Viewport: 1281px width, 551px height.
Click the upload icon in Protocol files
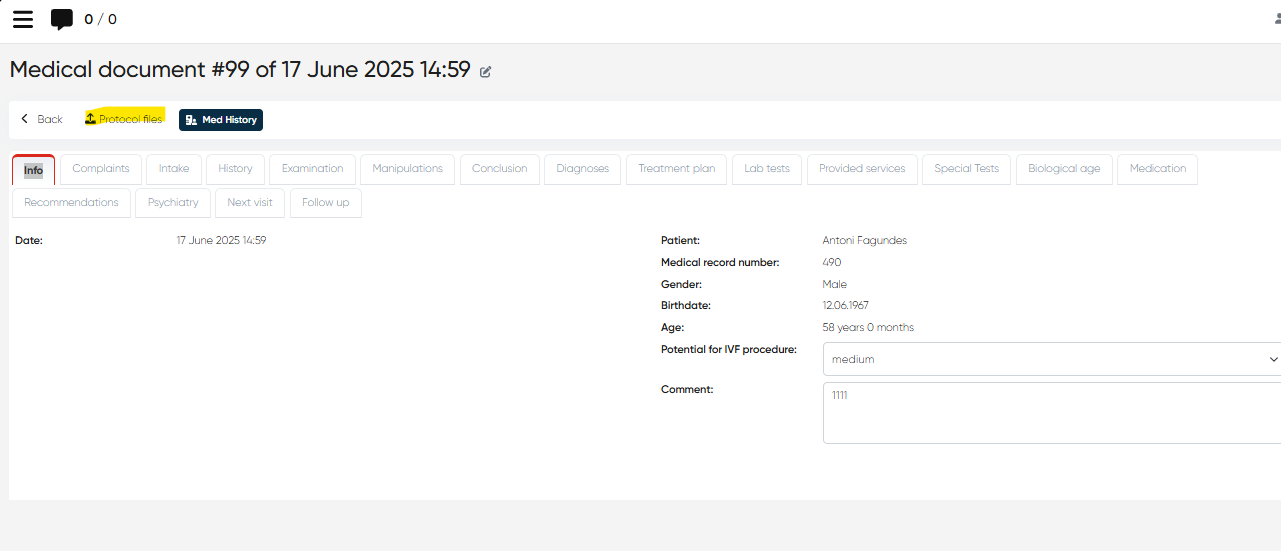(90, 119)
